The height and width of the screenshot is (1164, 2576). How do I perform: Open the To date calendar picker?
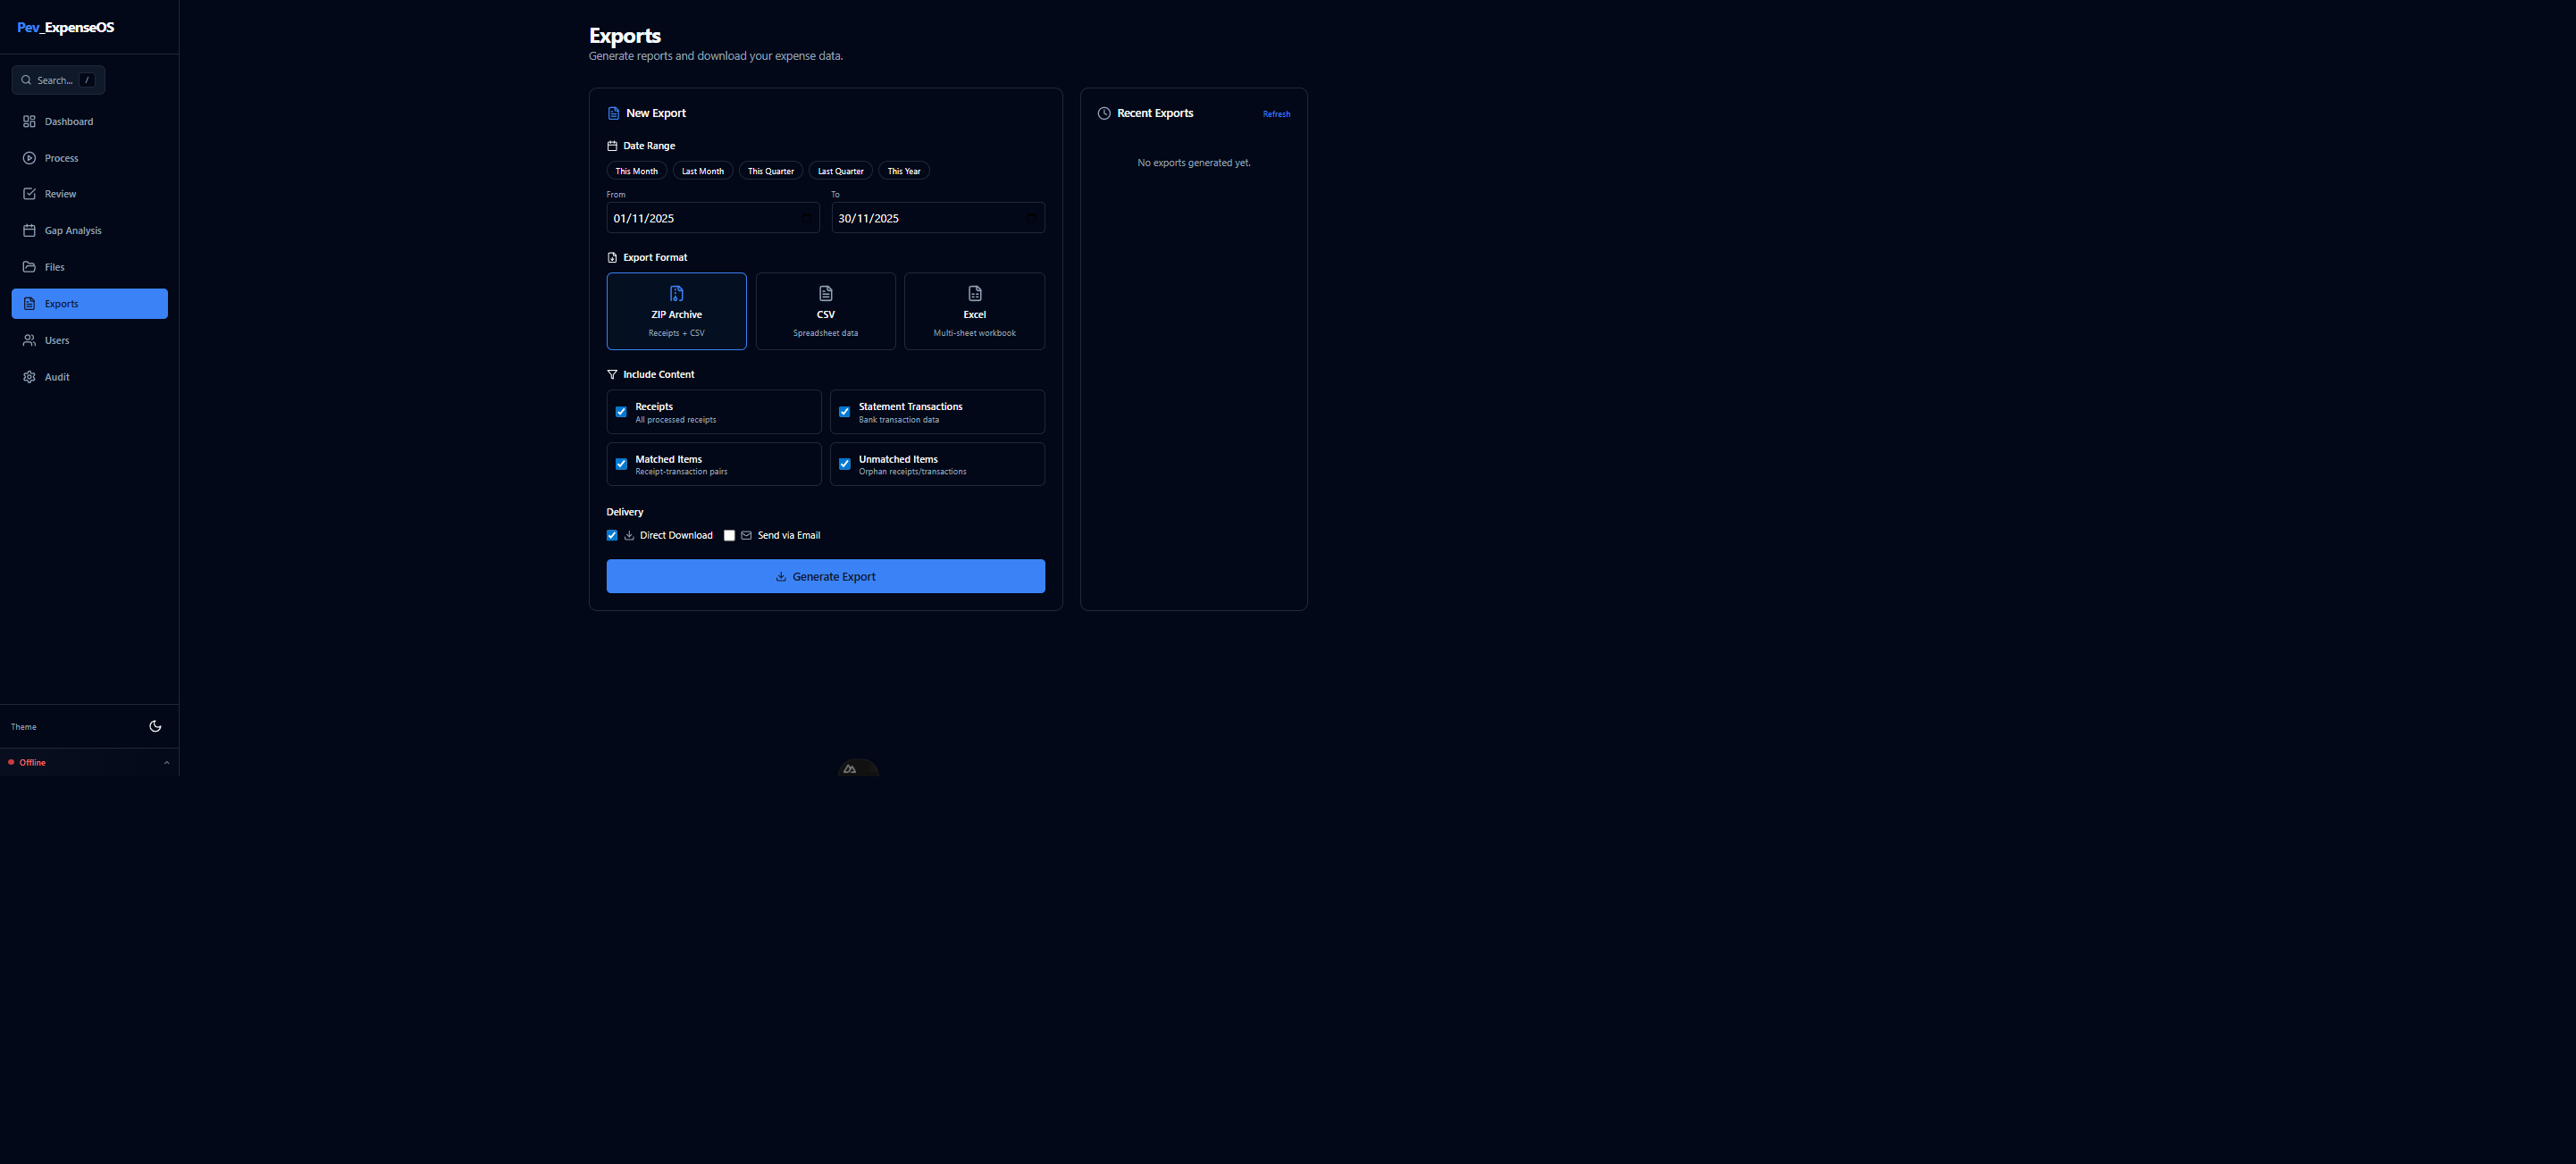[x=1031, y=218]
